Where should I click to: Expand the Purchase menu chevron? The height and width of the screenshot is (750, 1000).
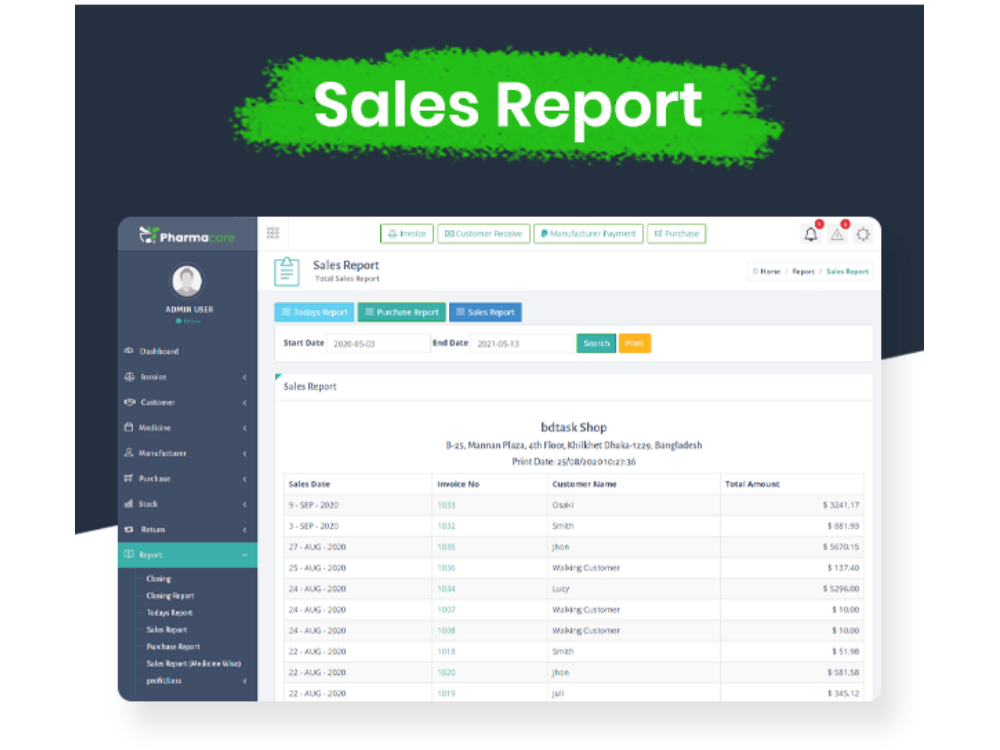pos(245,479)
